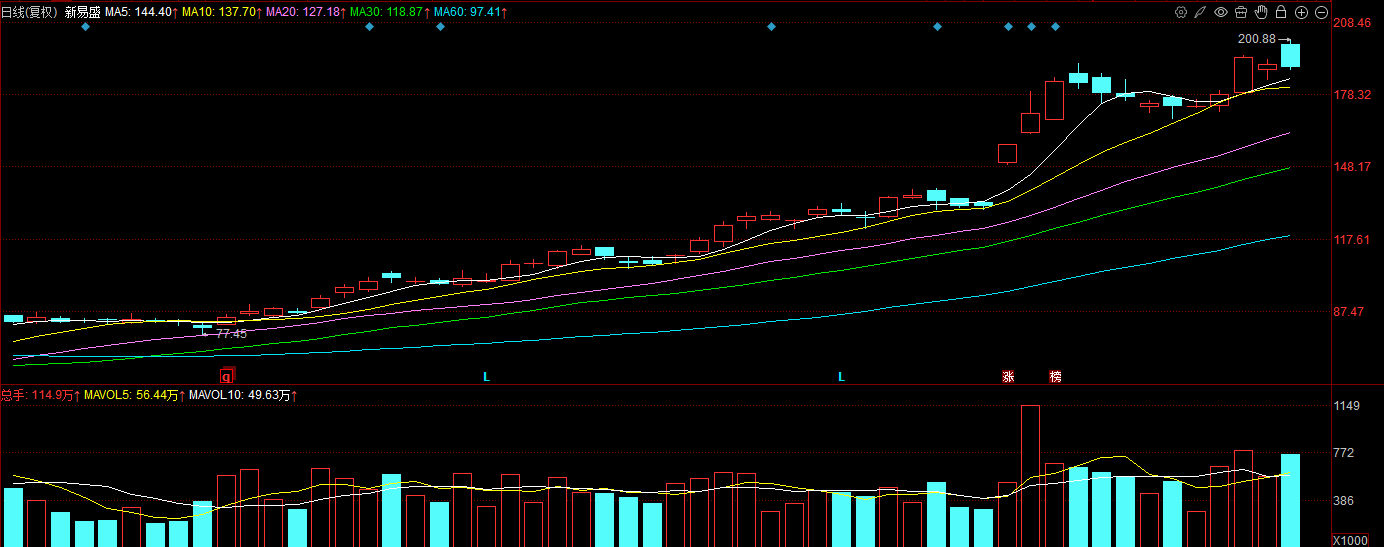Click the 178.32 price axis value
1384x547 pixels.
pos(1352,95)
